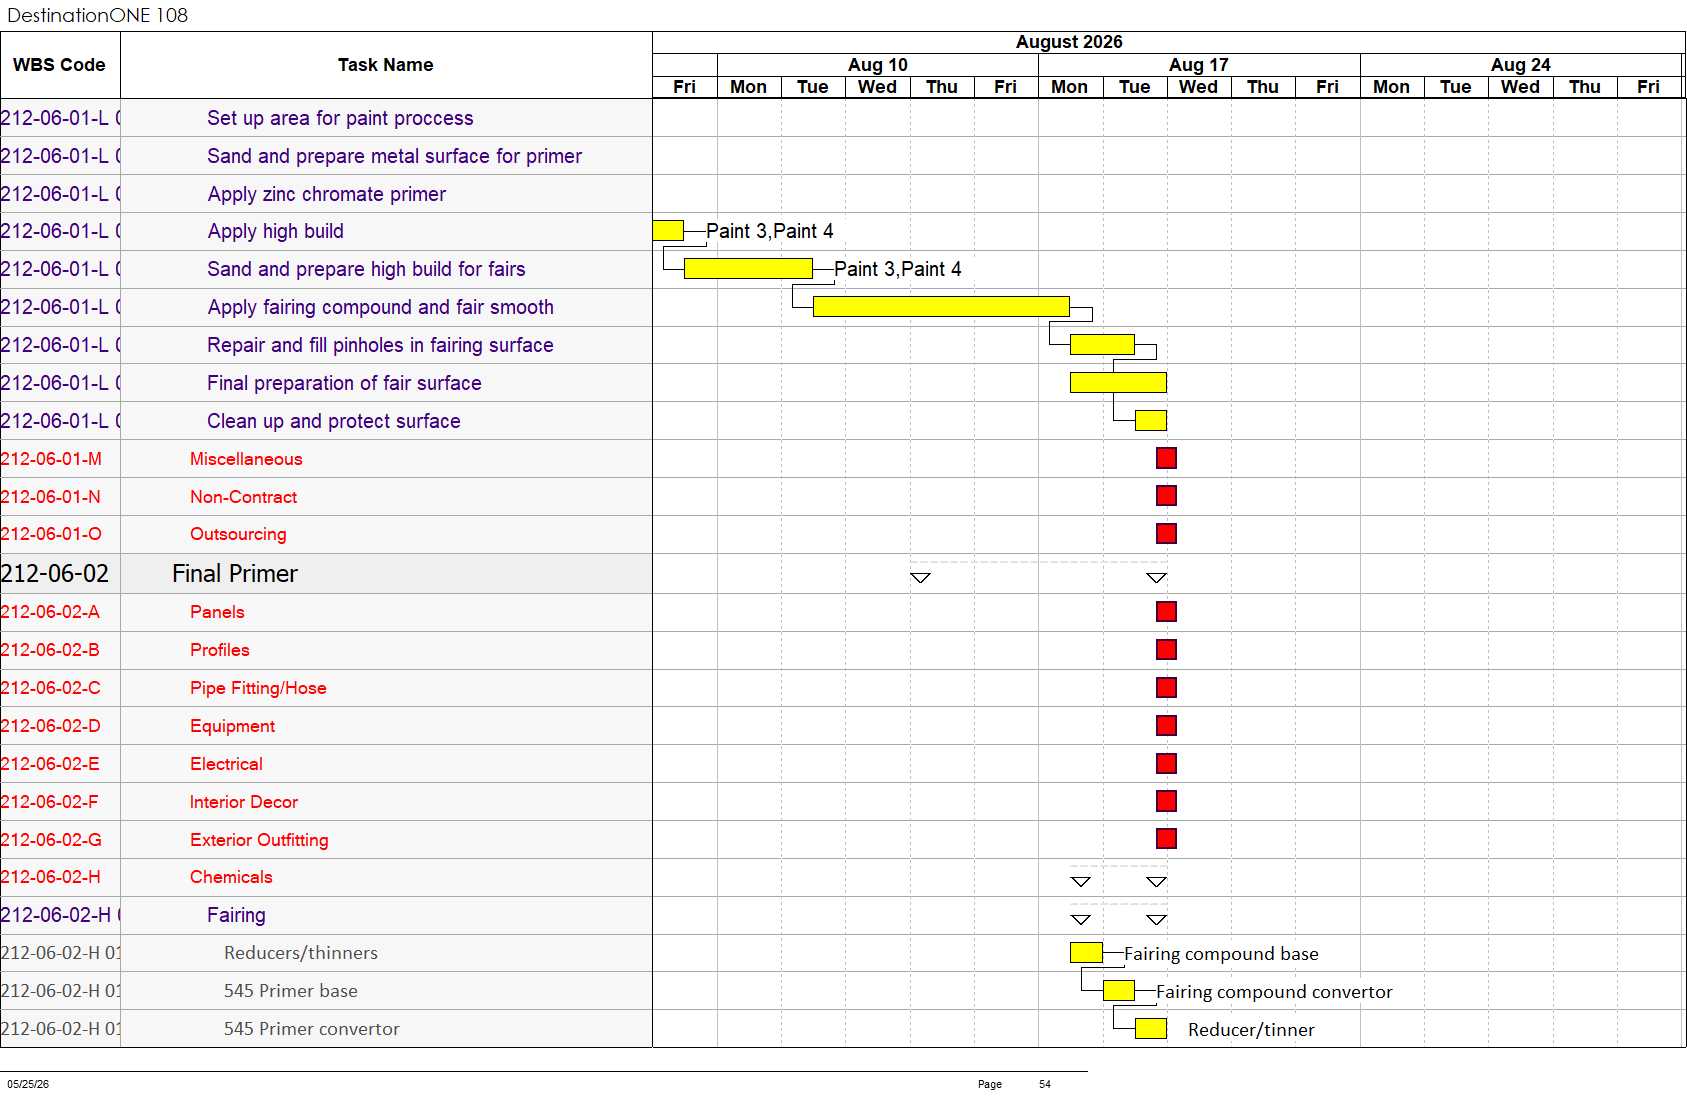Click the Final Primer summary end triangle
The height and width of the screenshot is (1097, 1687).
click(x=1156, y=578)
